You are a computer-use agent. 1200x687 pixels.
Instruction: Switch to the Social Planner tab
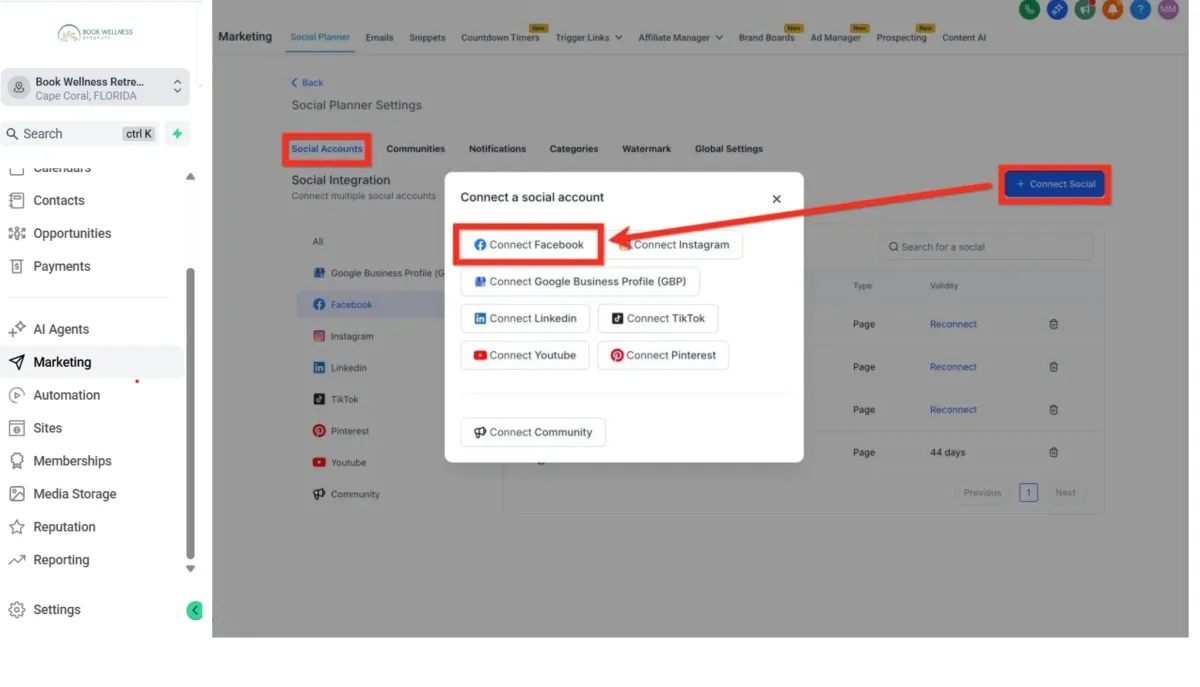pos(320,37)
